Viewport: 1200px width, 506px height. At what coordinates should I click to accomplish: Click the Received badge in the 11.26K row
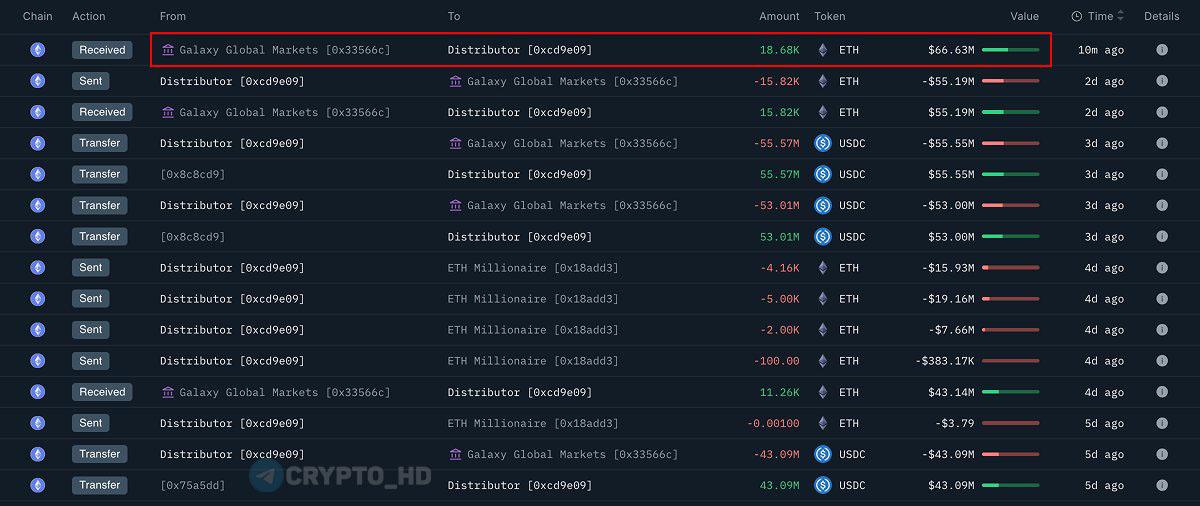[x=102, y=392]
